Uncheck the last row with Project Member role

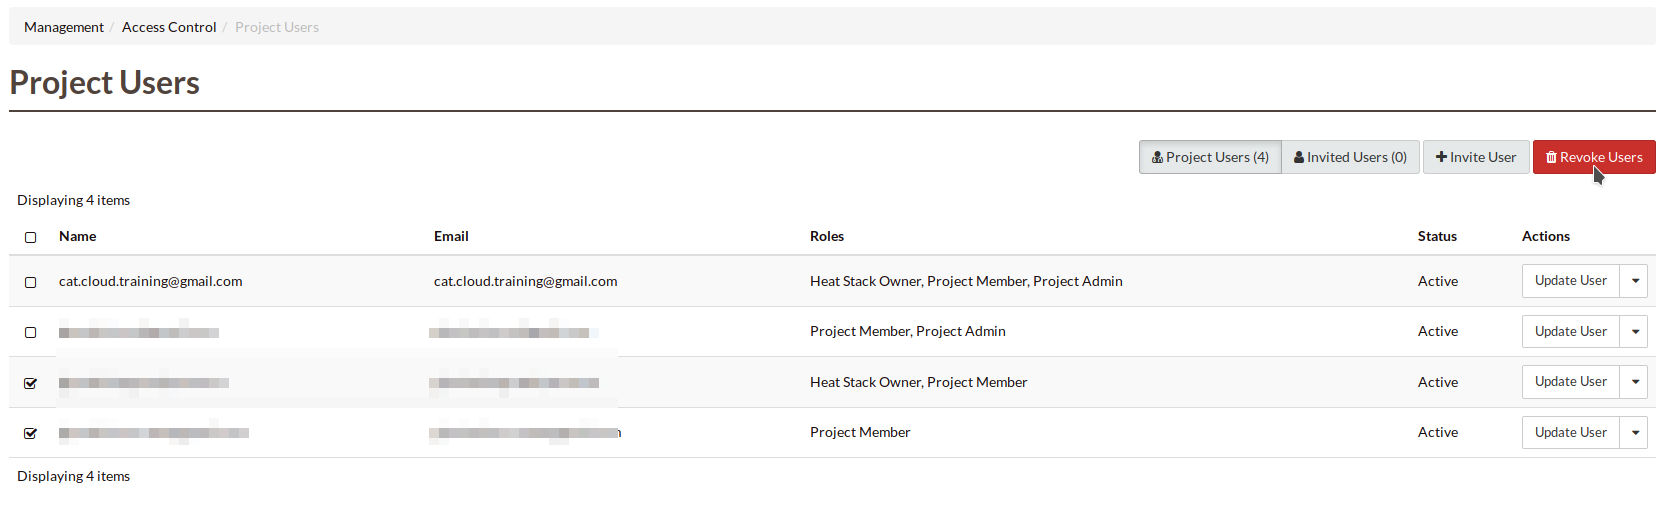click(x=31, y=433)
